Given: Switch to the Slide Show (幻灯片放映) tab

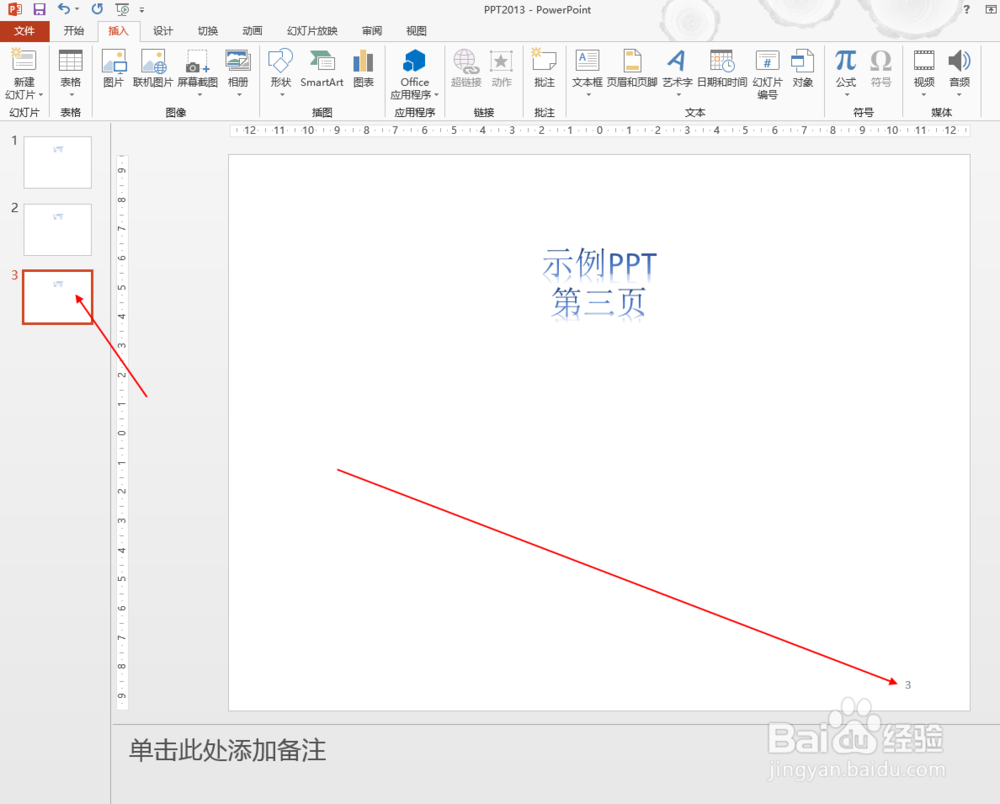Looking at the screenshot, I should [x=312, y=31].
